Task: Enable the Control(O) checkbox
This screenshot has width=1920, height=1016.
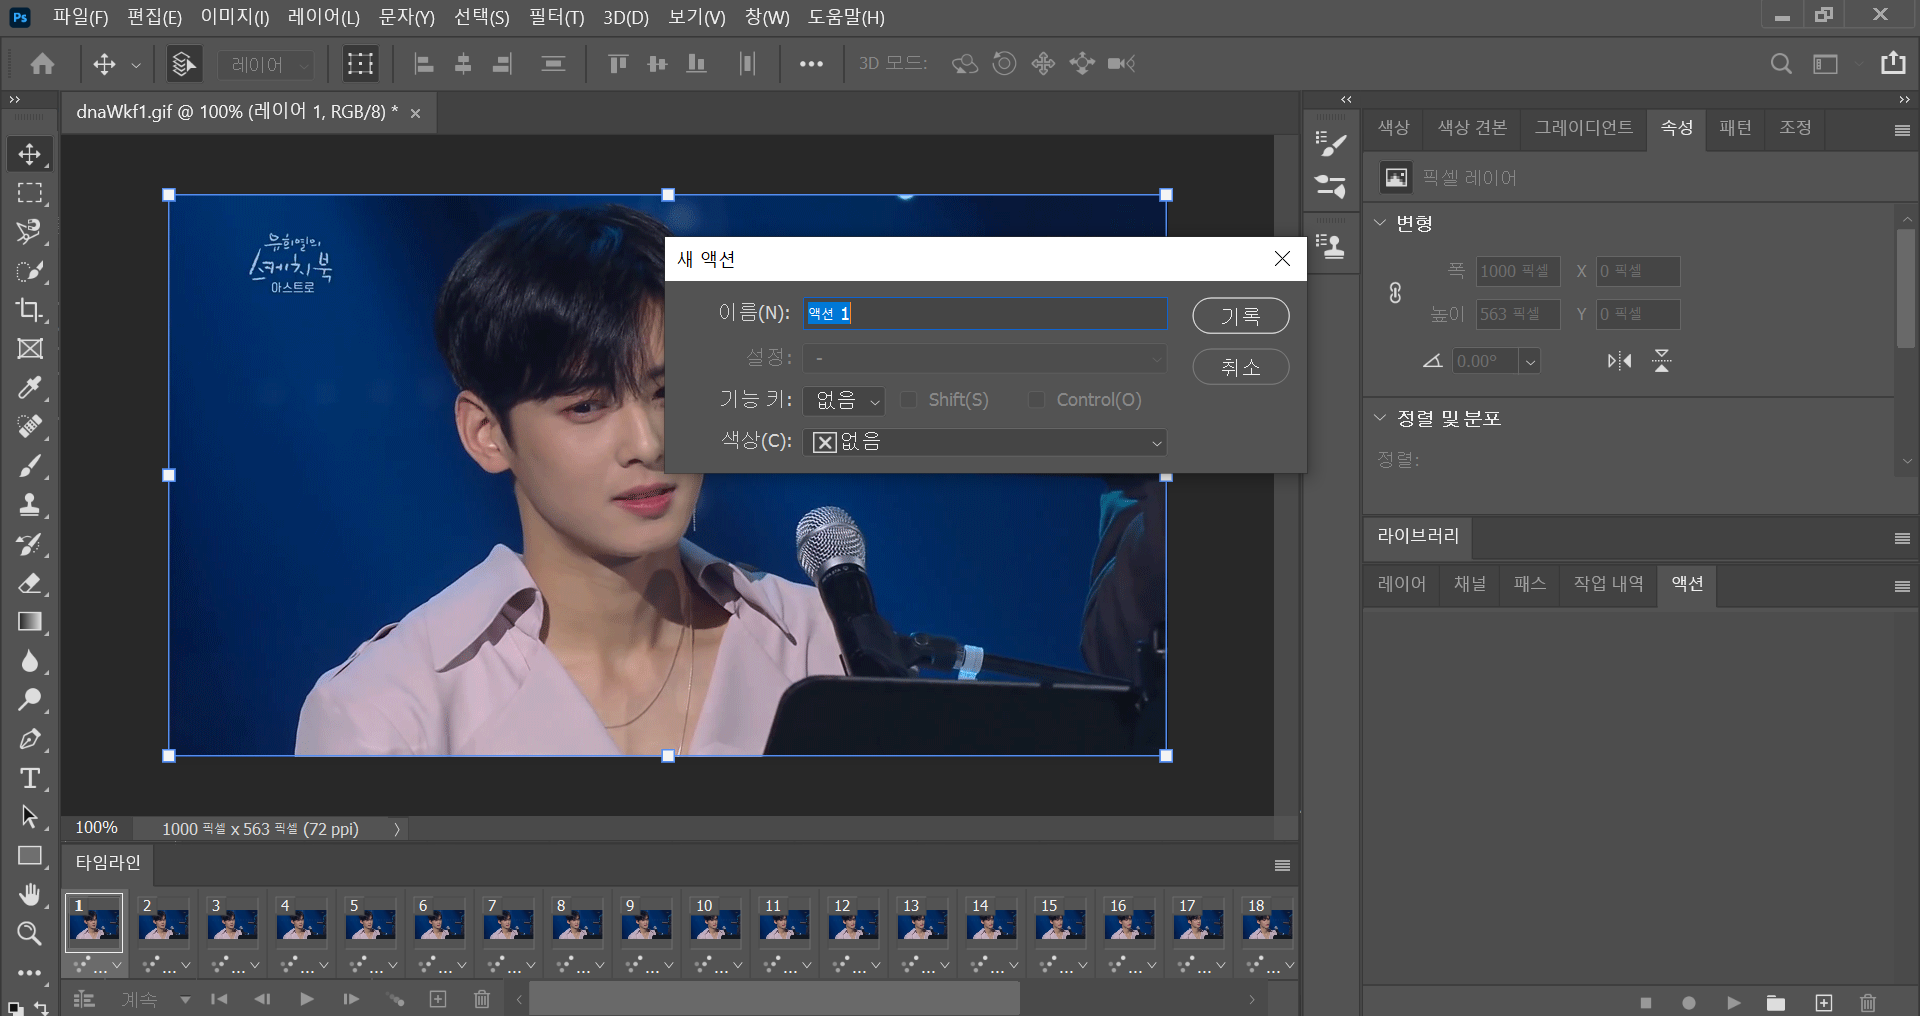Action: pos(1037,400)
